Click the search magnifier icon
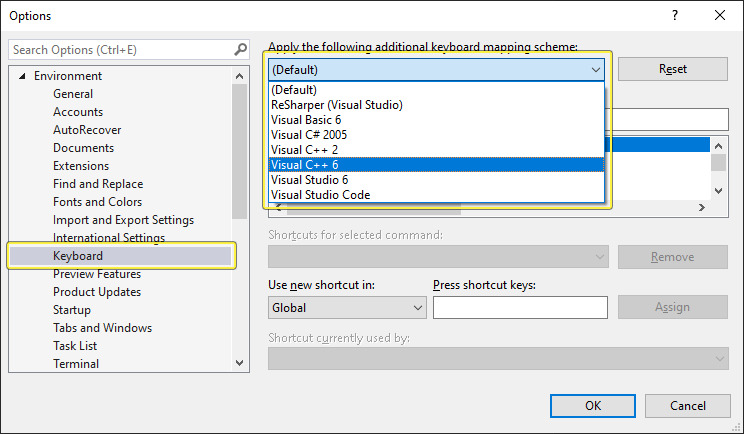This screenshot has height=434, width=744. [x=241, y=49]
